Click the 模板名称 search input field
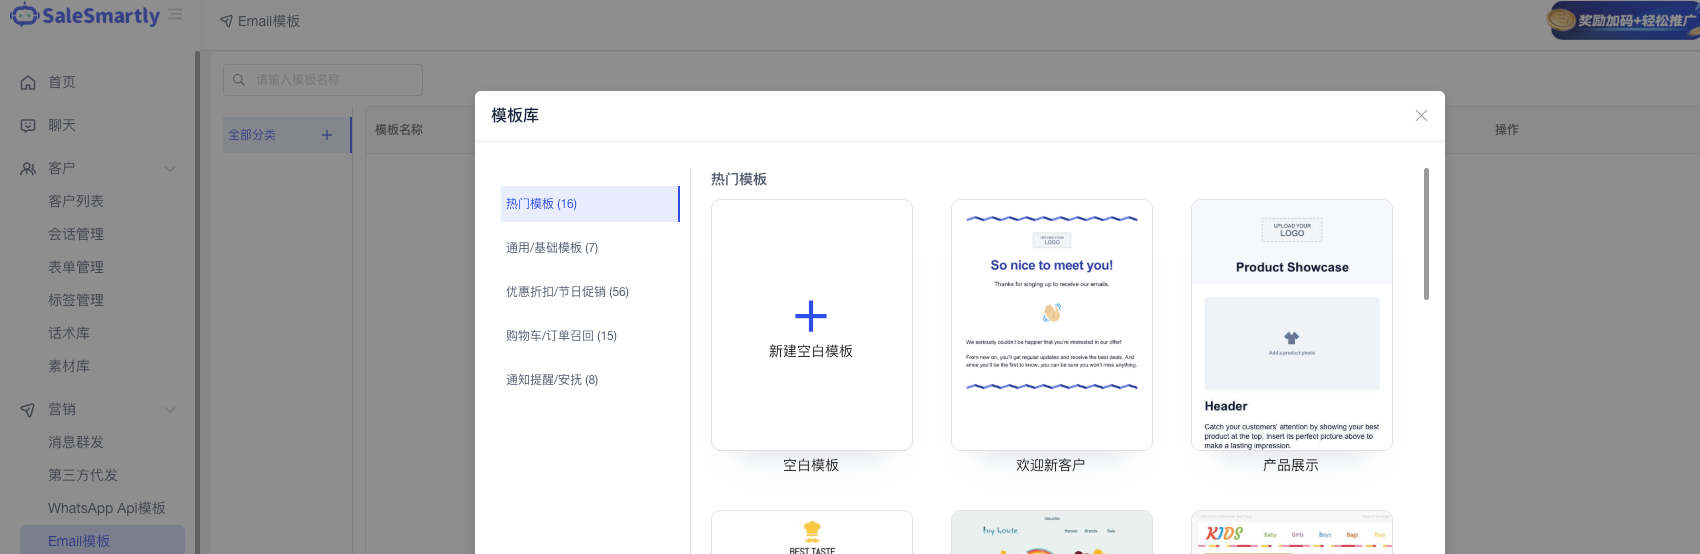This screenshot has height=554, width=1700. tap(323, 80)
